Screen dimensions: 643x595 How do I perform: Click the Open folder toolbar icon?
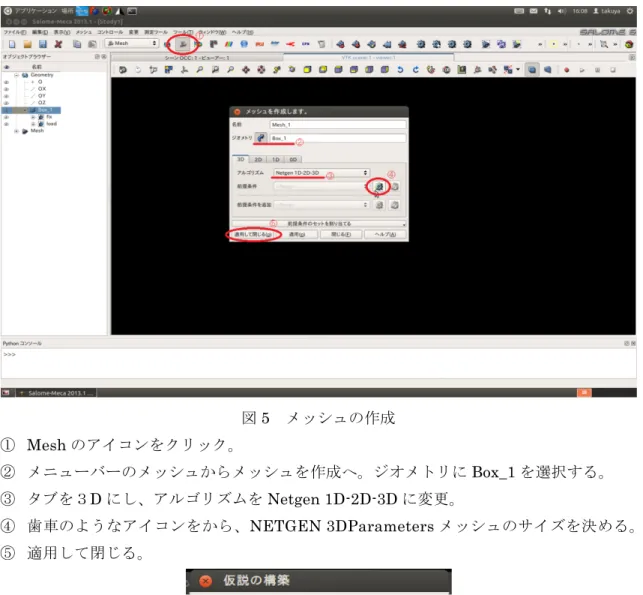click(27, 44)
